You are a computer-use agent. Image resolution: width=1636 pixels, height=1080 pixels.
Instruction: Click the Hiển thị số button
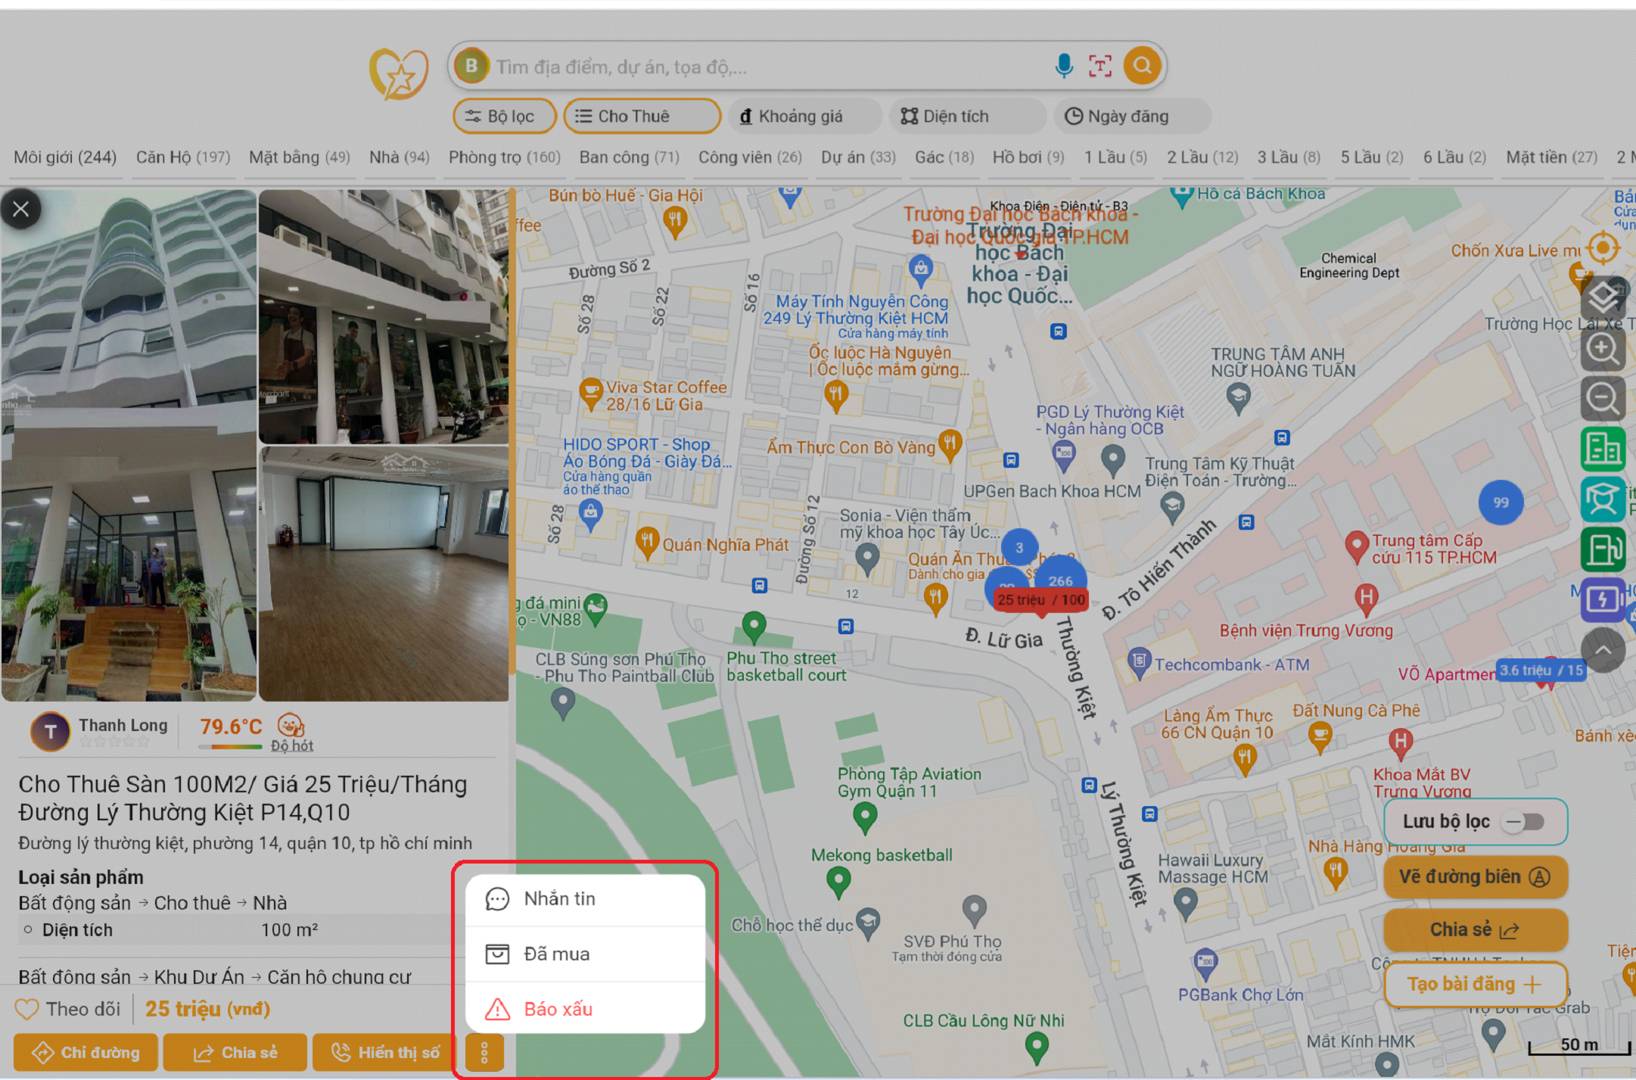click(x=384, y=1052)
